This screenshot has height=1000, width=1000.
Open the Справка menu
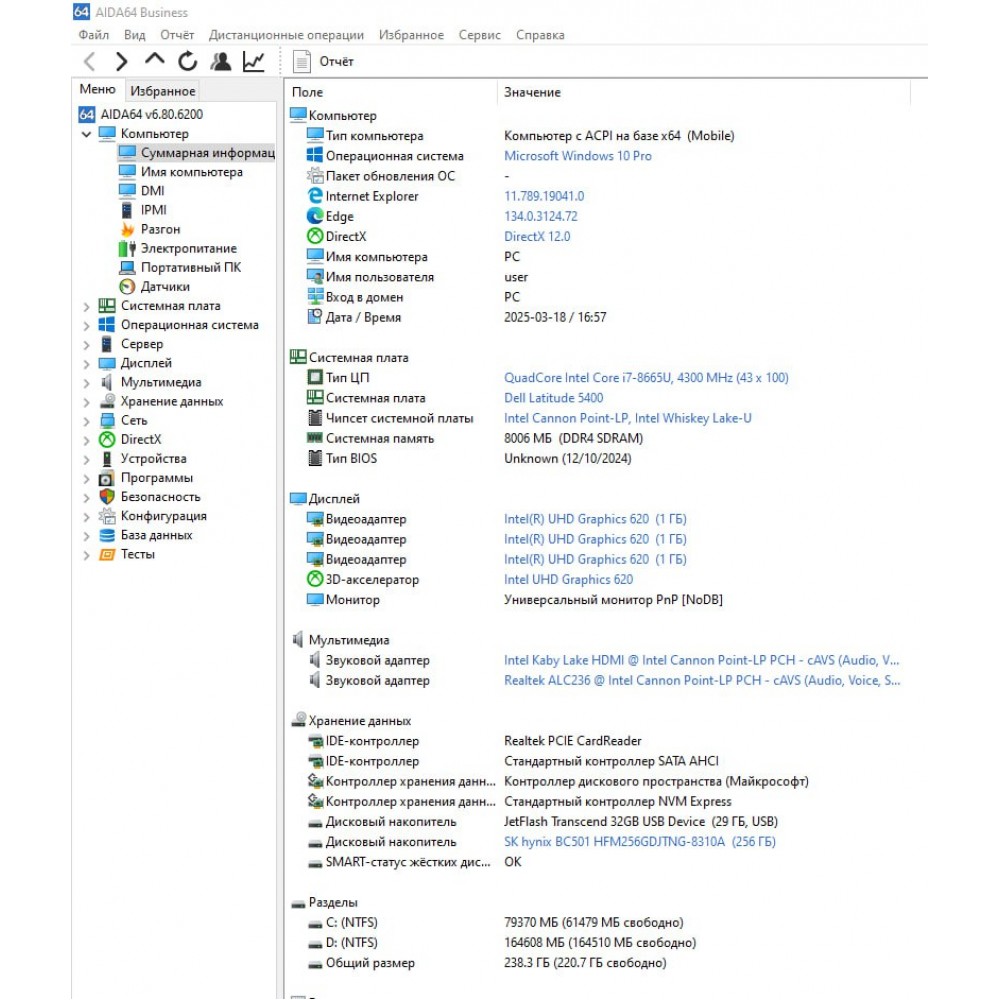click(540, 35)
